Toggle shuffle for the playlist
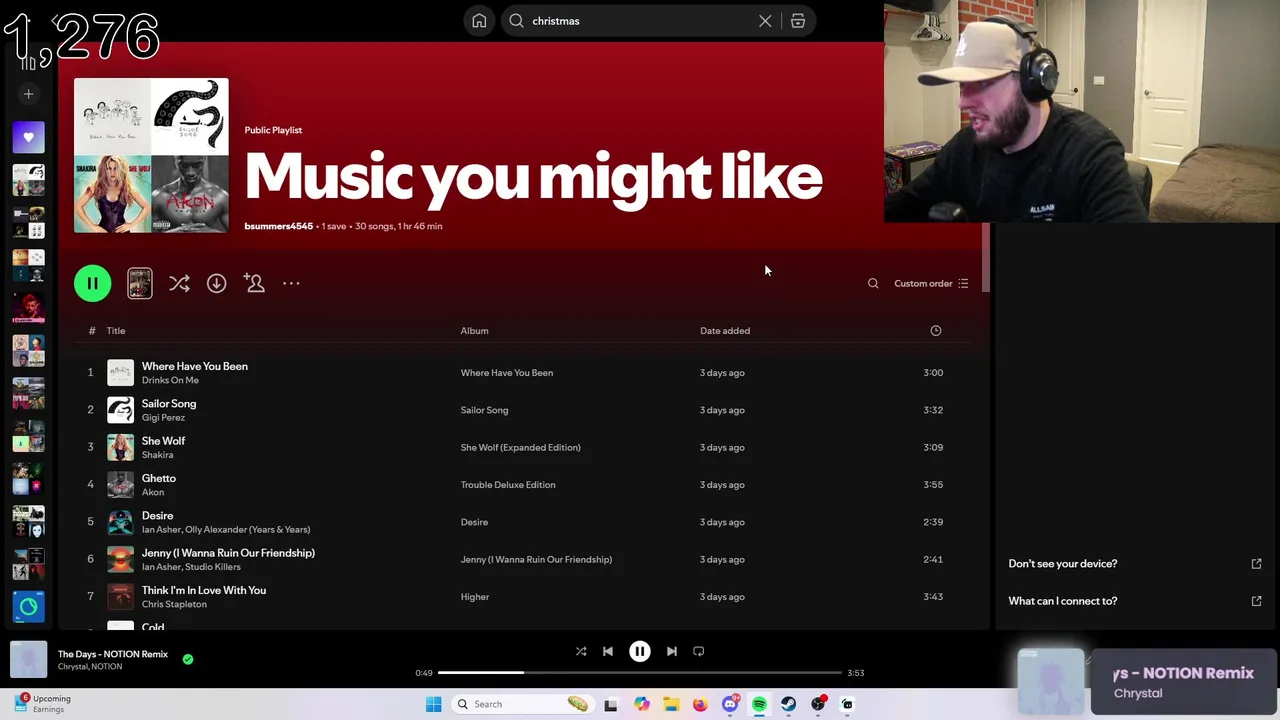This screenshot has width=1280, height=720. click(x=179, y=283)
